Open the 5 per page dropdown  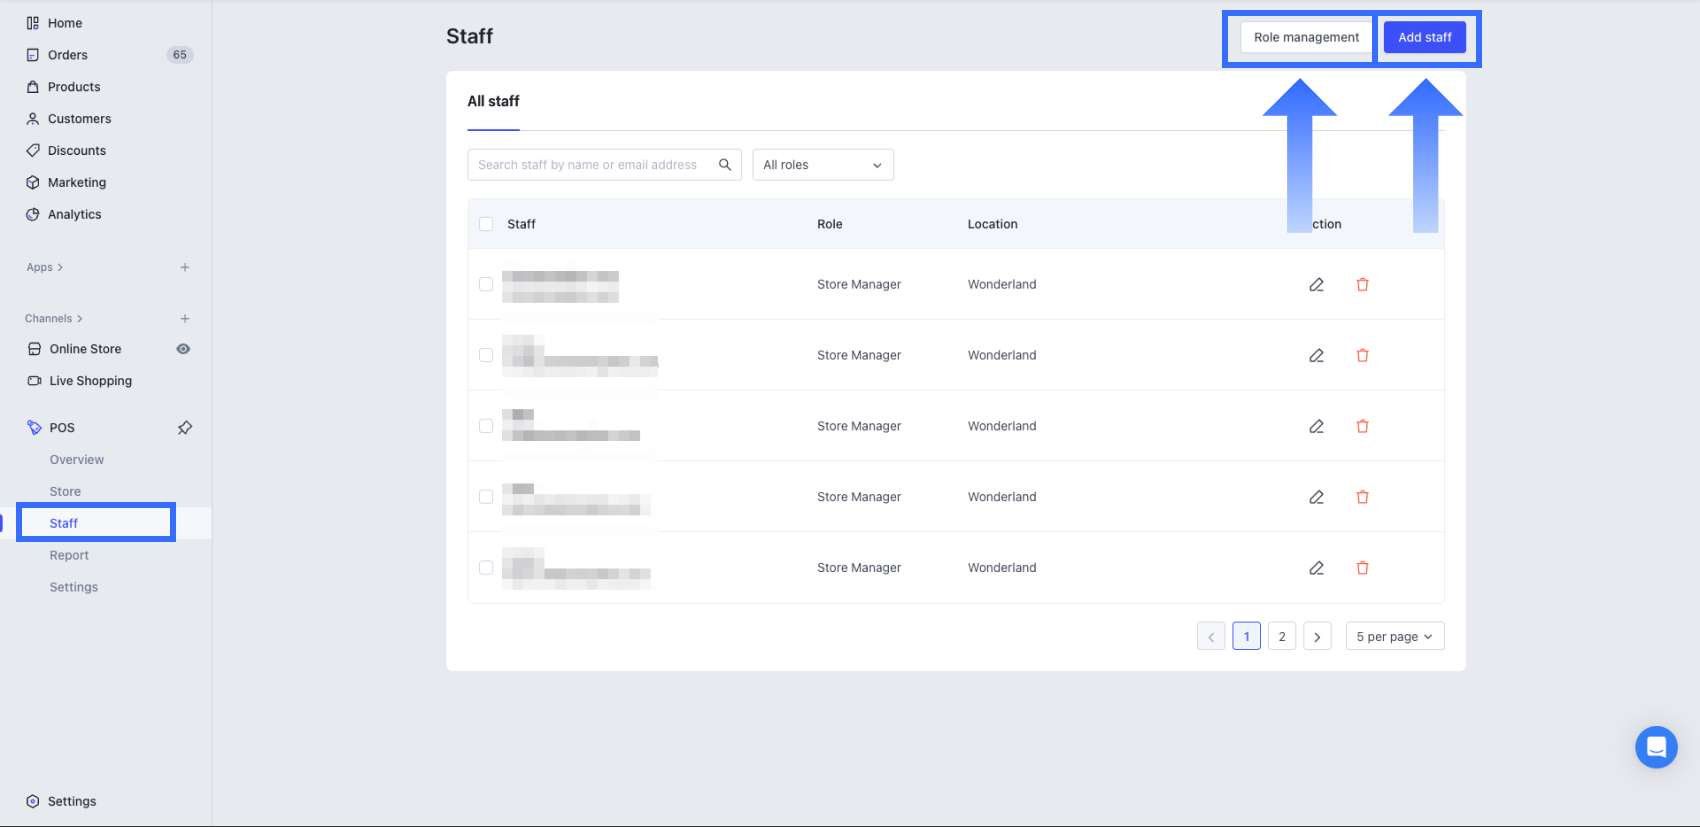[x=1394, y=637]
